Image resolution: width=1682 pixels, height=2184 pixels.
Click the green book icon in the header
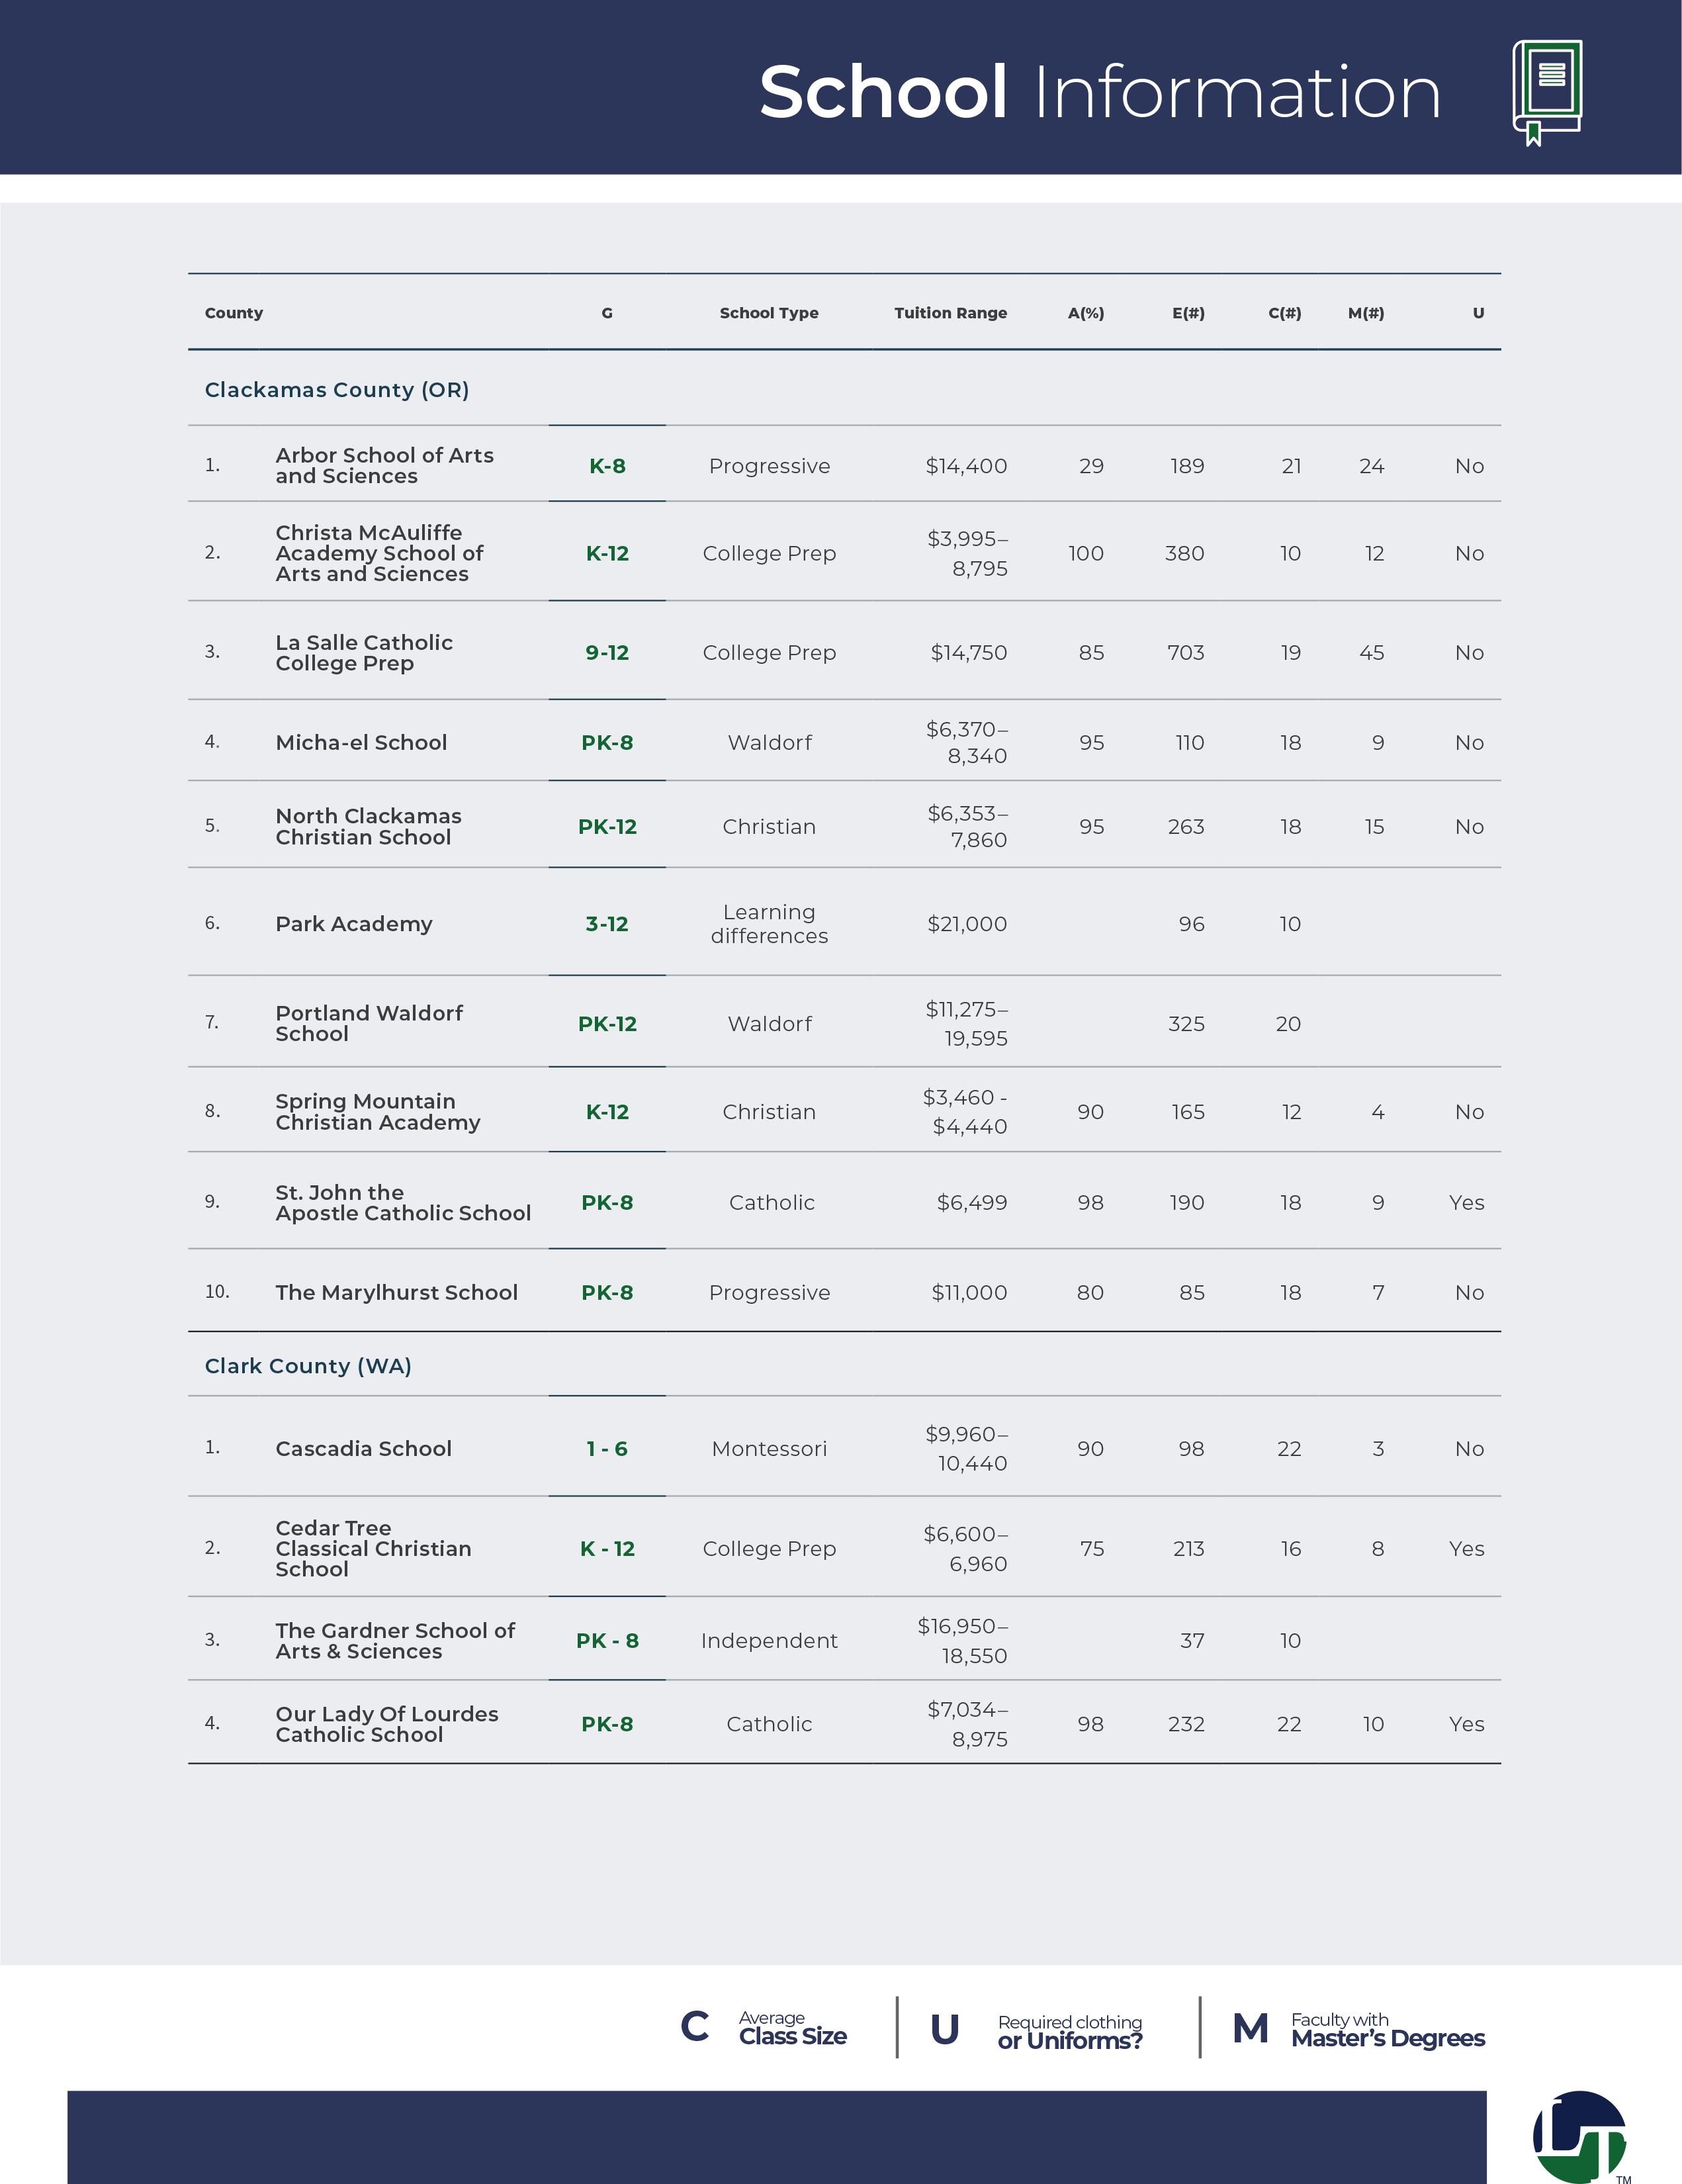[1547, 92]
